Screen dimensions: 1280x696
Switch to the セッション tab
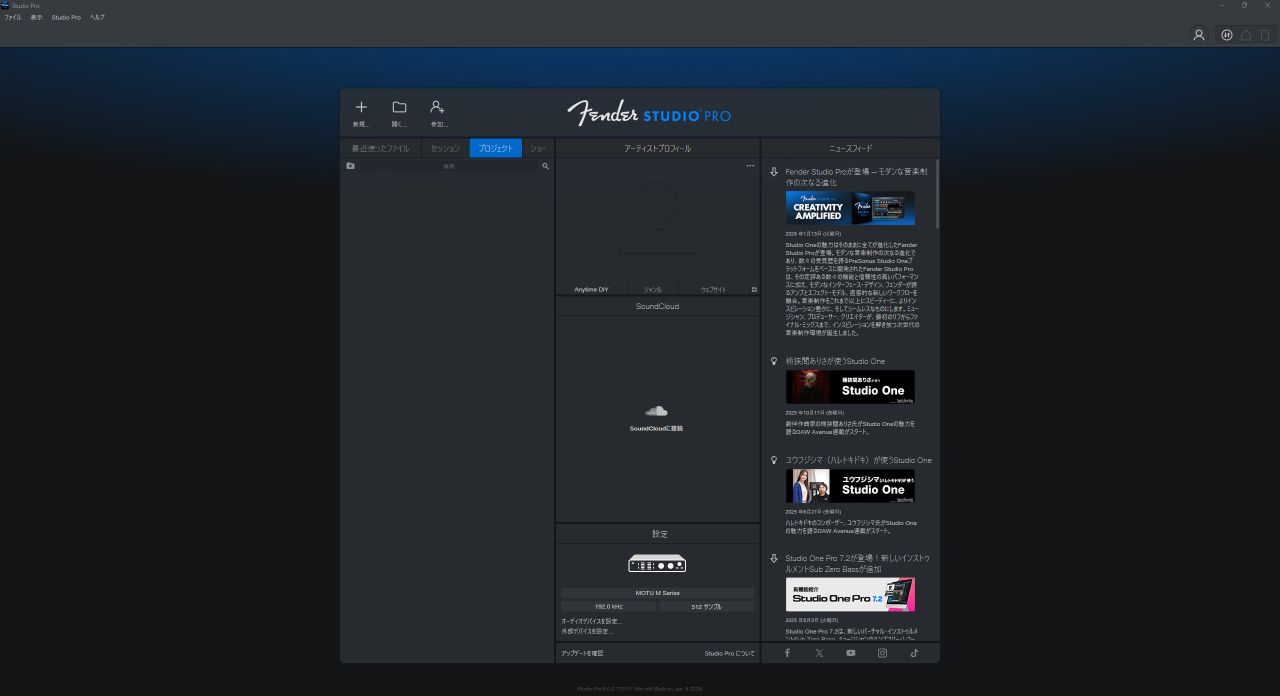[x=445, y=149]
